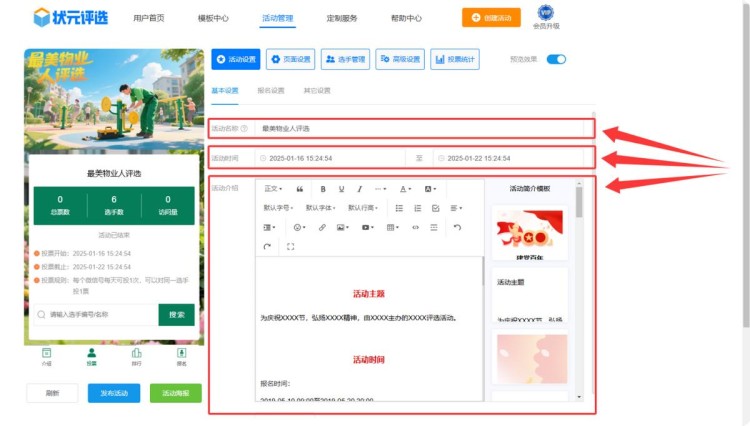This screenshot has height=426, width=750.
Task: Turn off the 预览效果 preview switch
Action: tap(556, 59)
